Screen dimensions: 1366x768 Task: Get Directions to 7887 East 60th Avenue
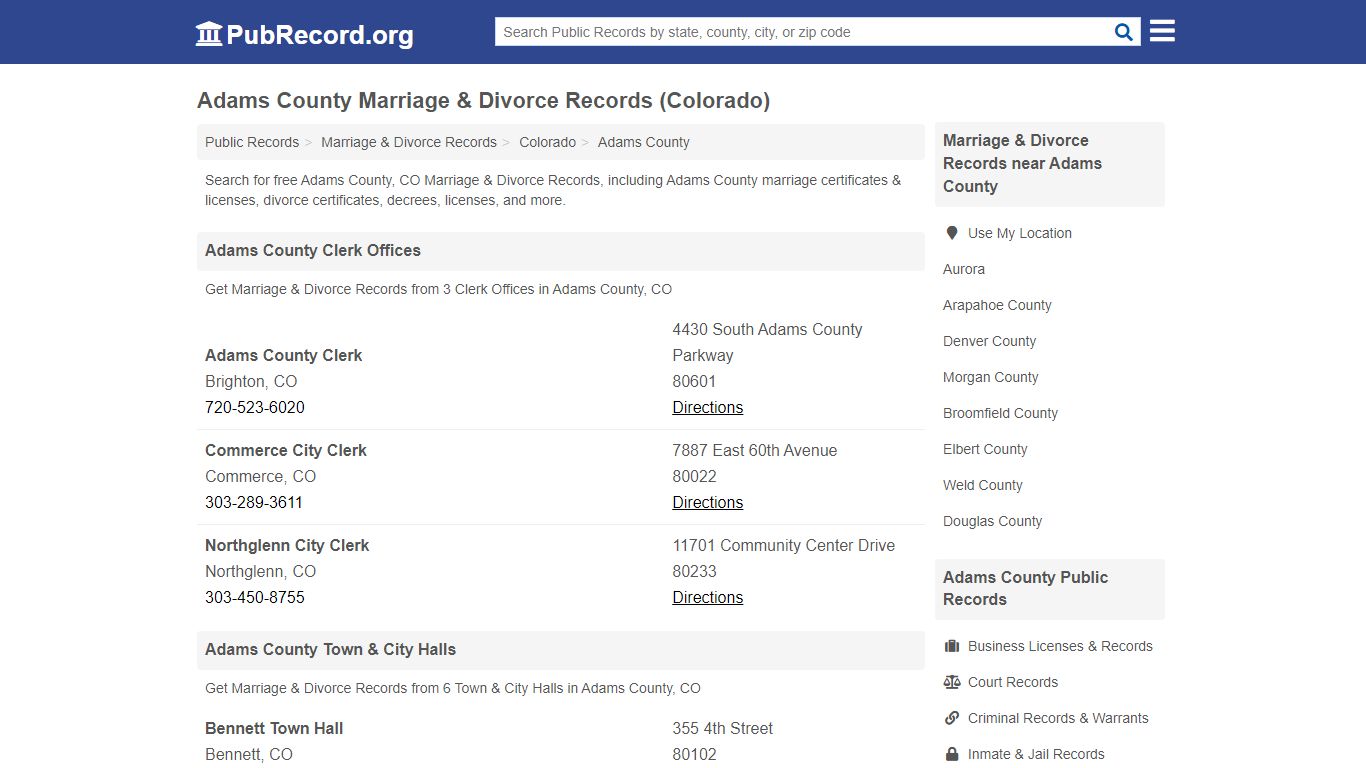click(708, 502)
